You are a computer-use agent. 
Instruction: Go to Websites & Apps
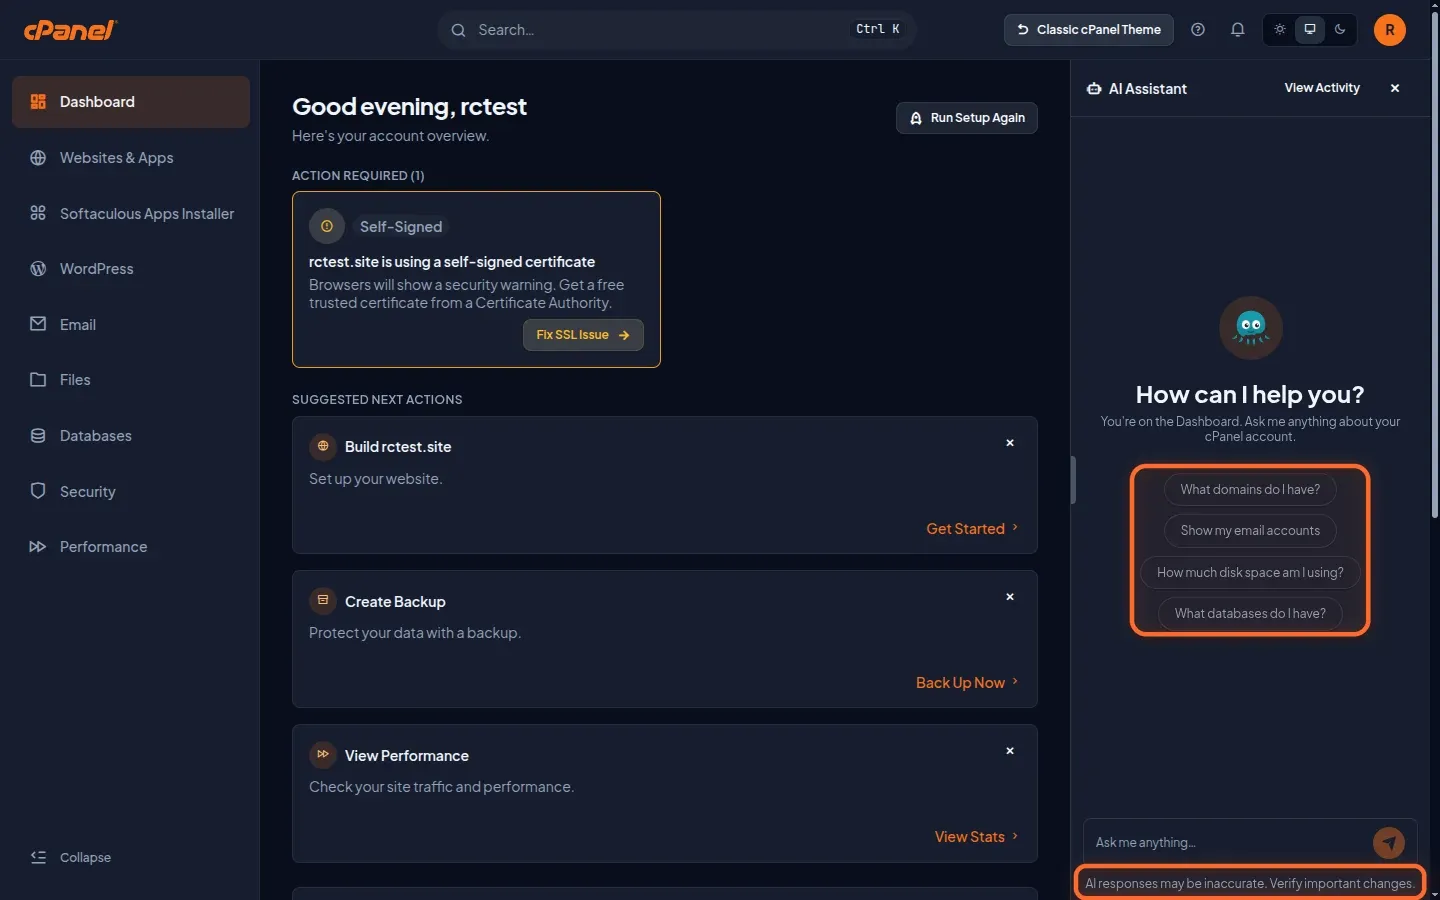[x=131, y=158]
